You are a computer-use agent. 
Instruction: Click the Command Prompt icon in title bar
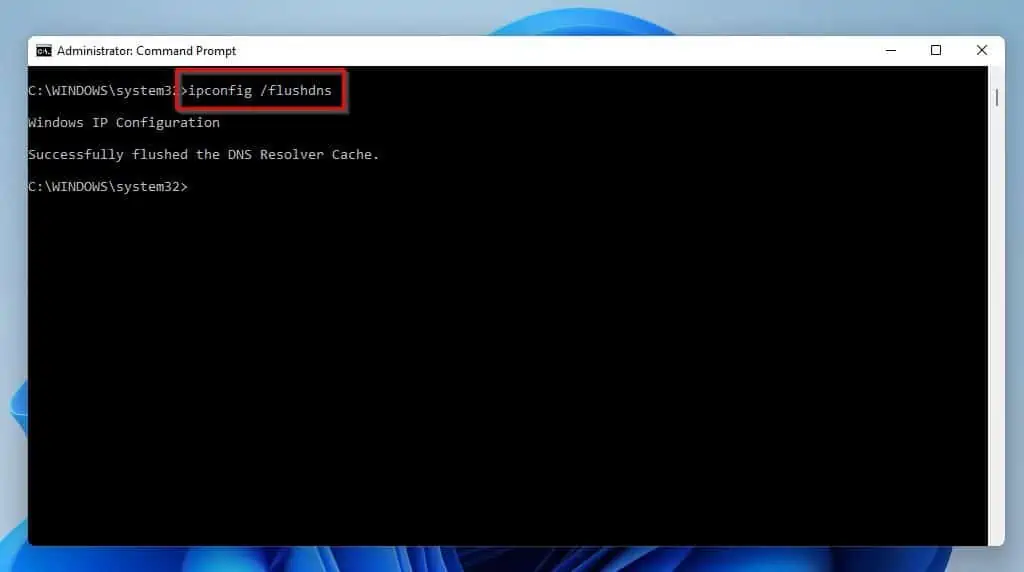click(x=44, y=51)
